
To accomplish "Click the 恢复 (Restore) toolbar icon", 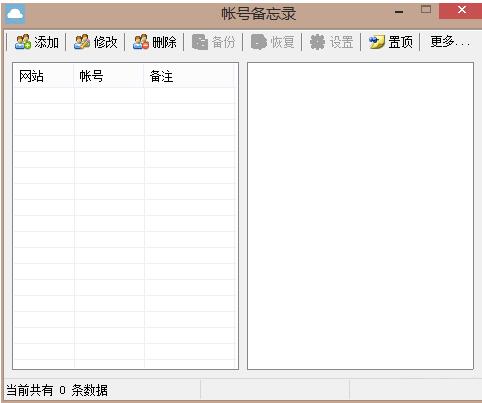I will tap(259, 42).
